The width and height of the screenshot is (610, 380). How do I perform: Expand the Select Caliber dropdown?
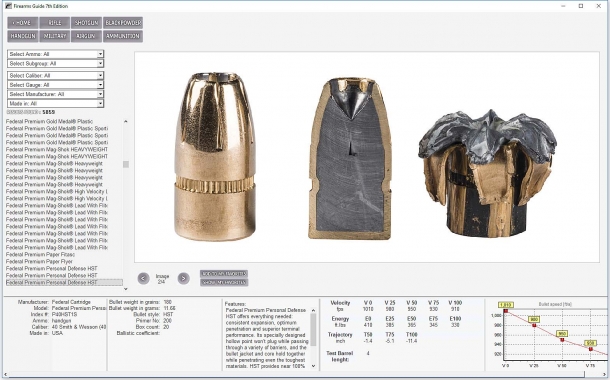[x=100, y=75]
